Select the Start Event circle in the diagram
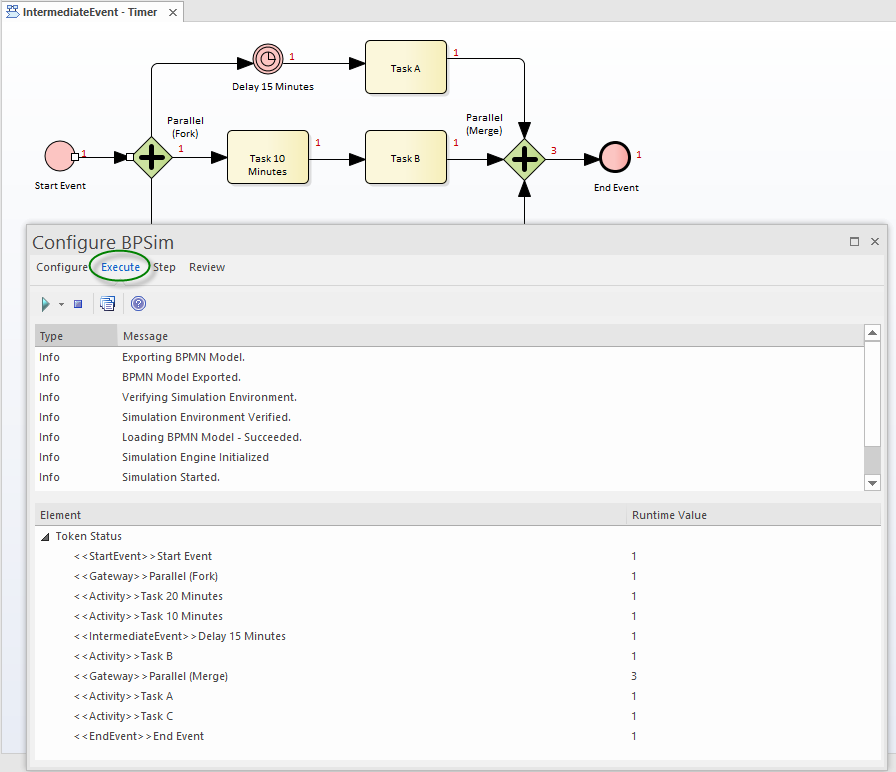The width and height of the screenshot is (896, 772). 59,157
